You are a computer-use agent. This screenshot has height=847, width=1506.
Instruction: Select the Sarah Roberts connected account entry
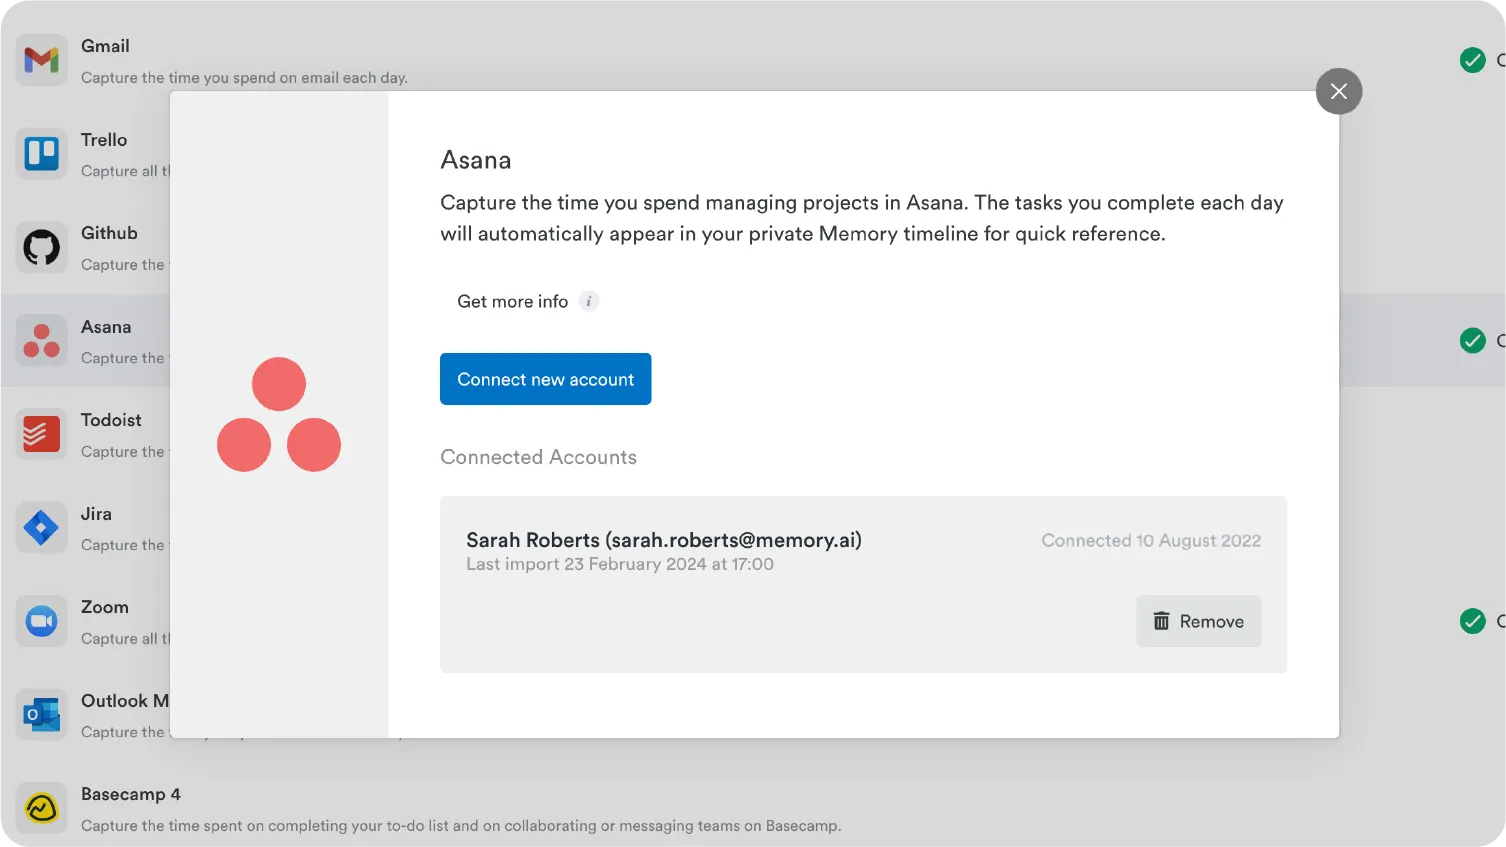(663, 541)
